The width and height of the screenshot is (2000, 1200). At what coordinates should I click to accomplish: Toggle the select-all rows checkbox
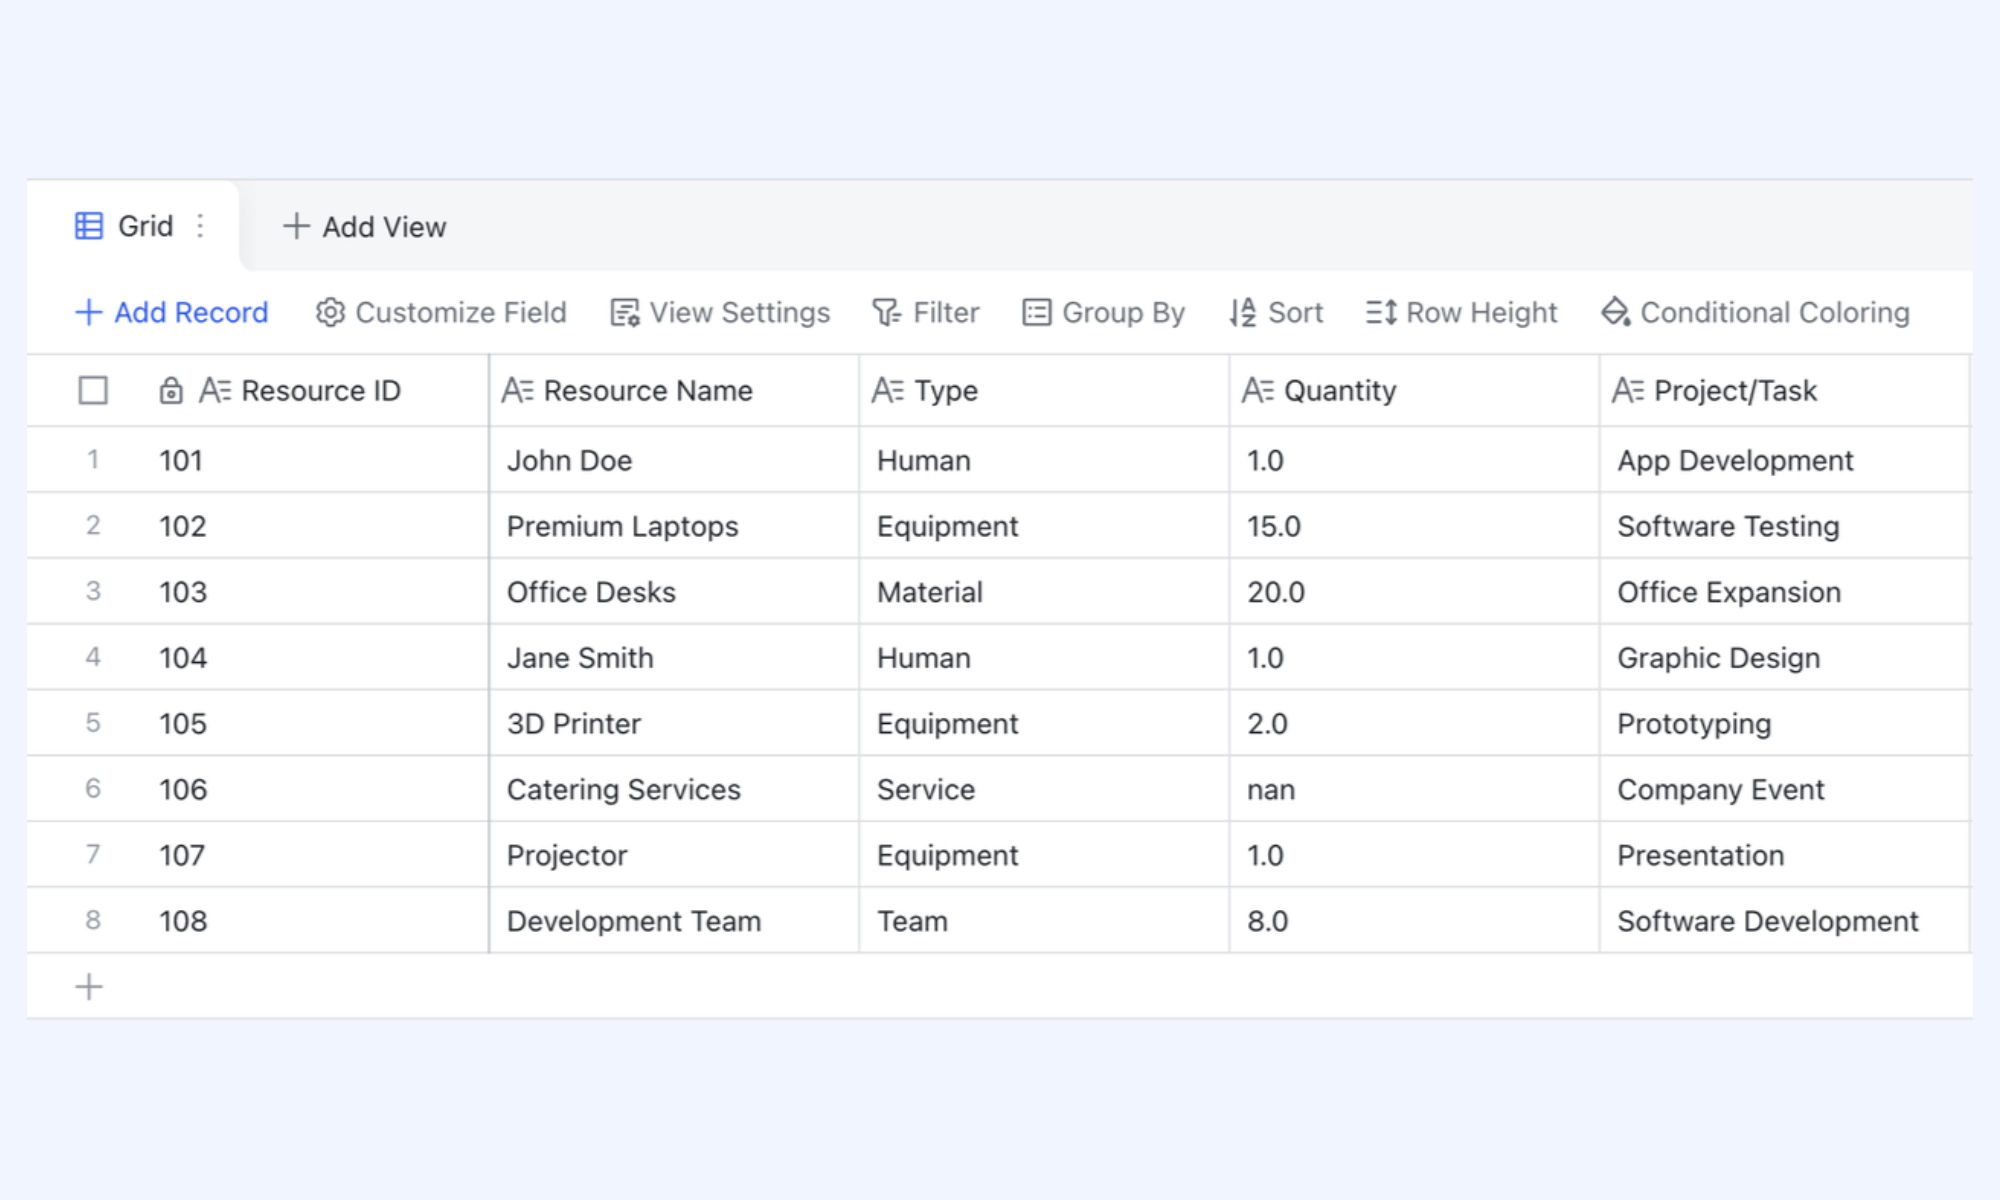[x=93, y=390]
